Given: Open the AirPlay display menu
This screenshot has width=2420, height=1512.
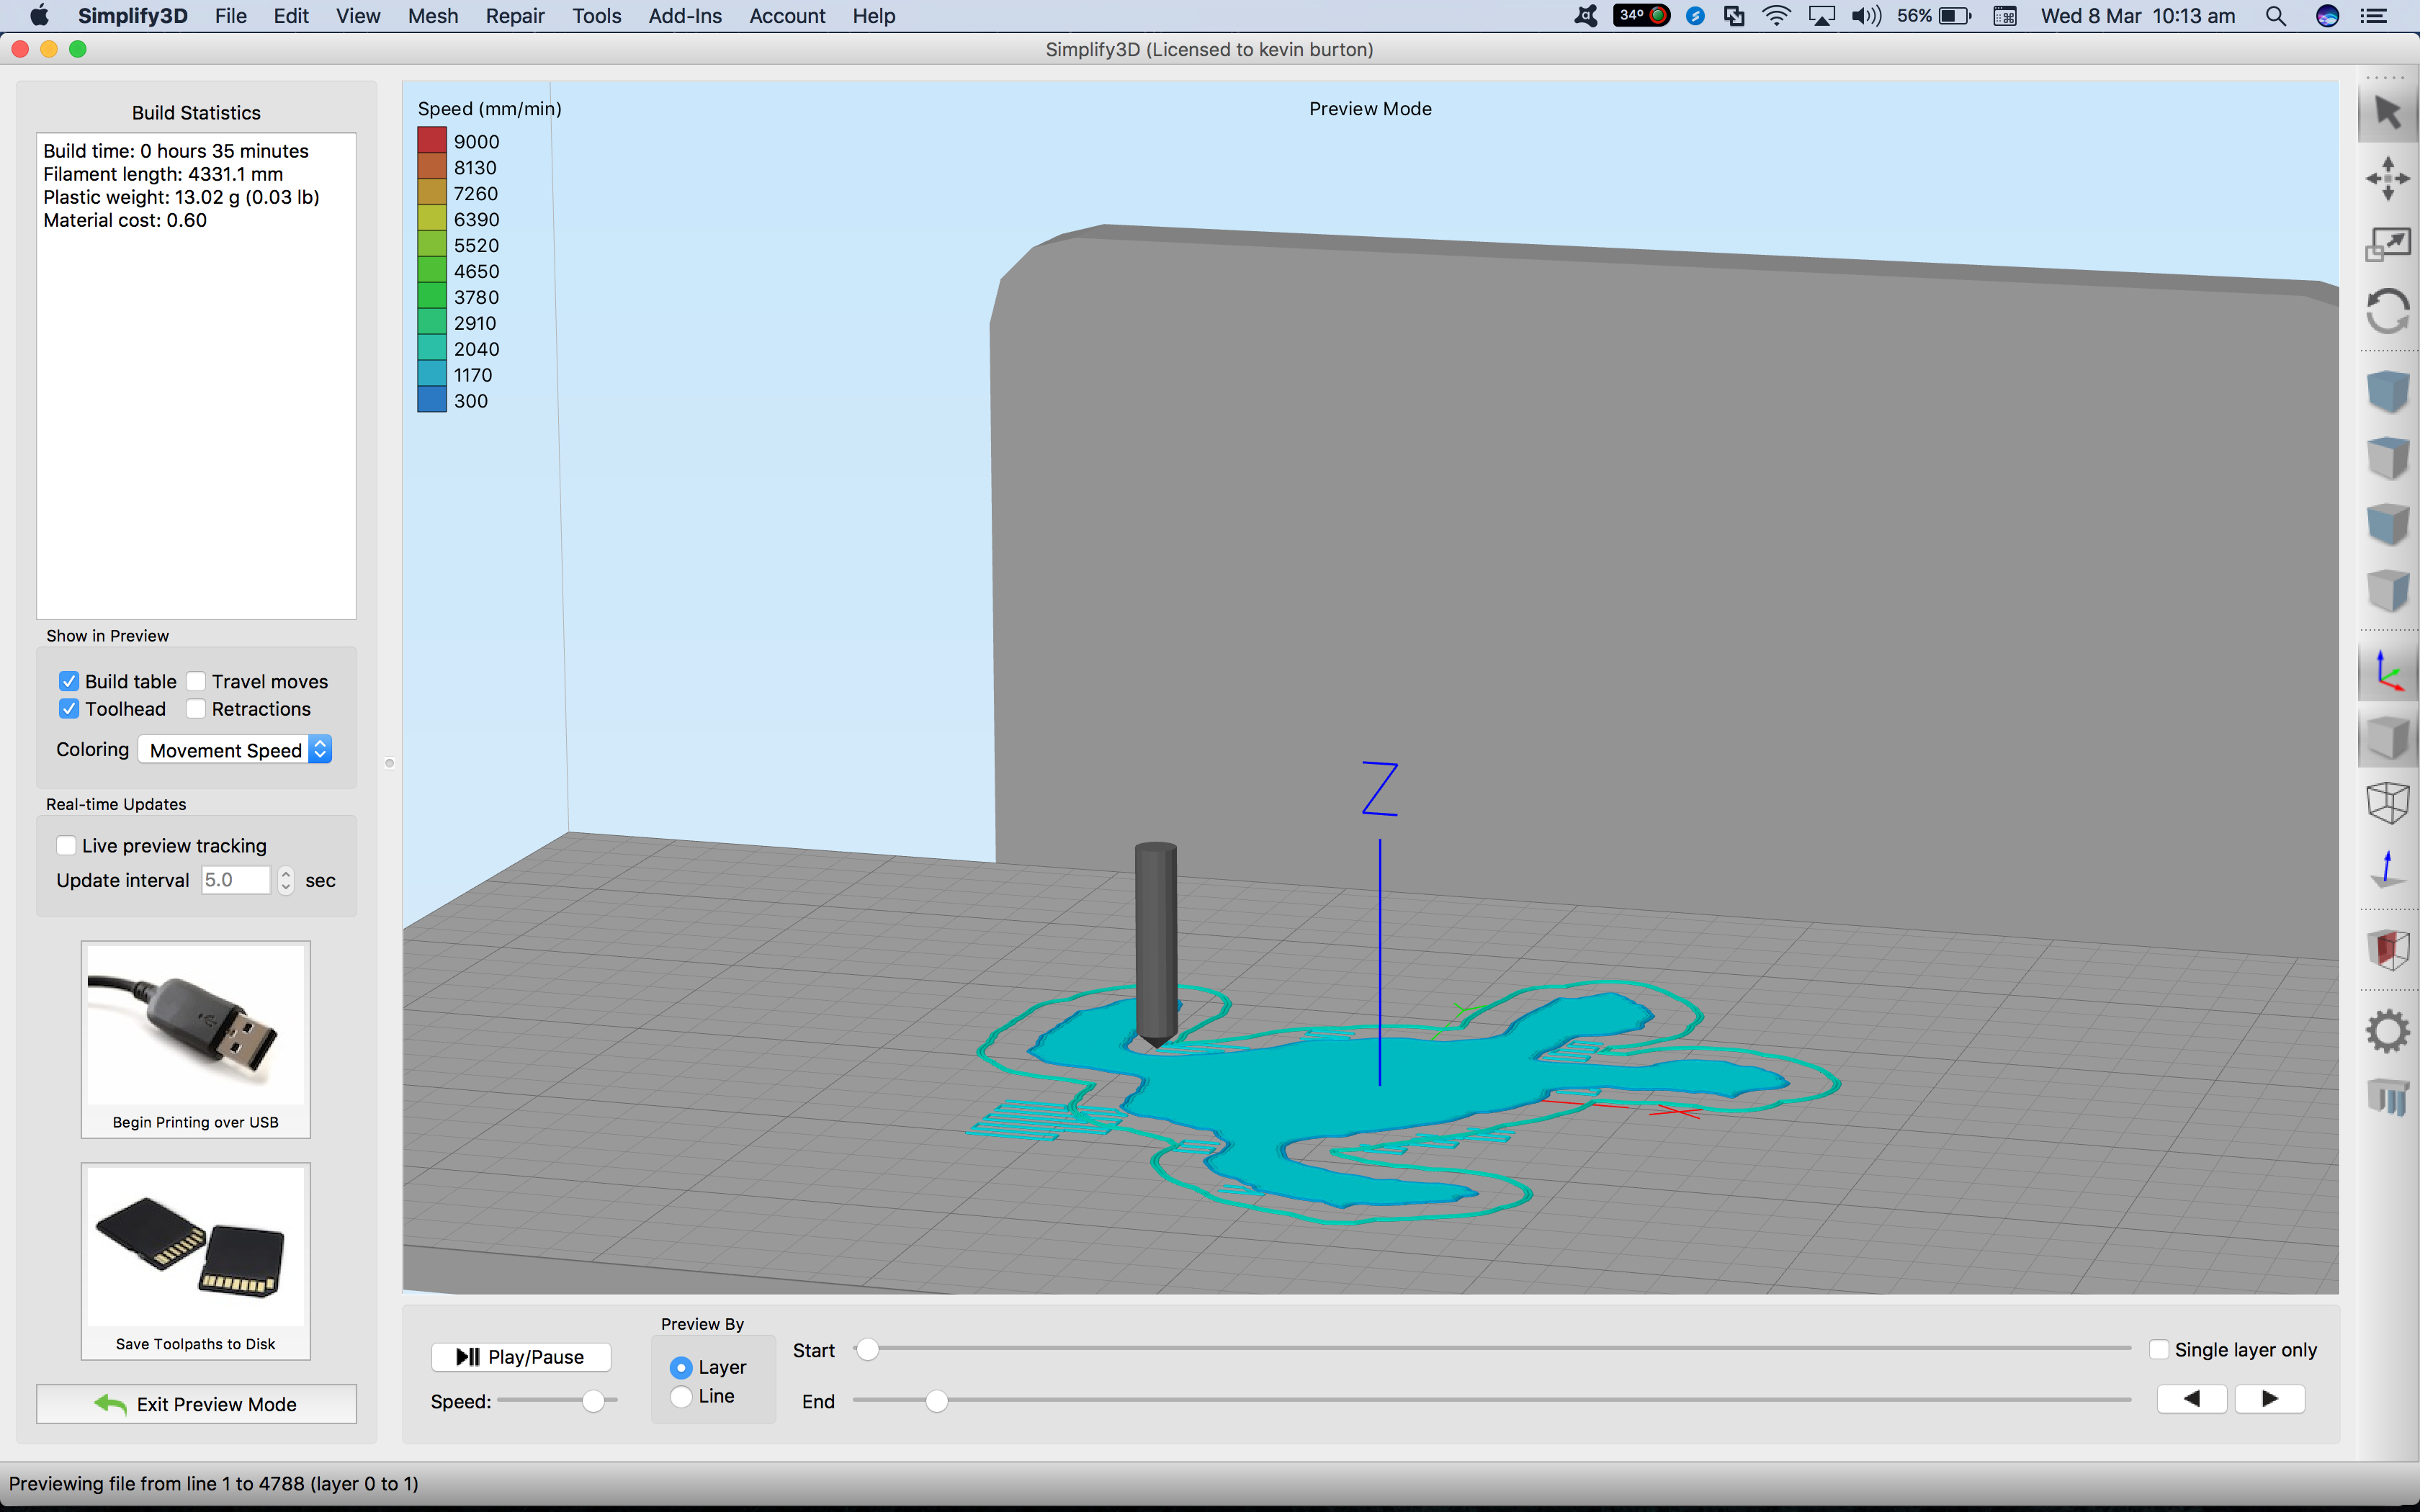Looking at the screenshot, I should click(x=1822, y=16).
